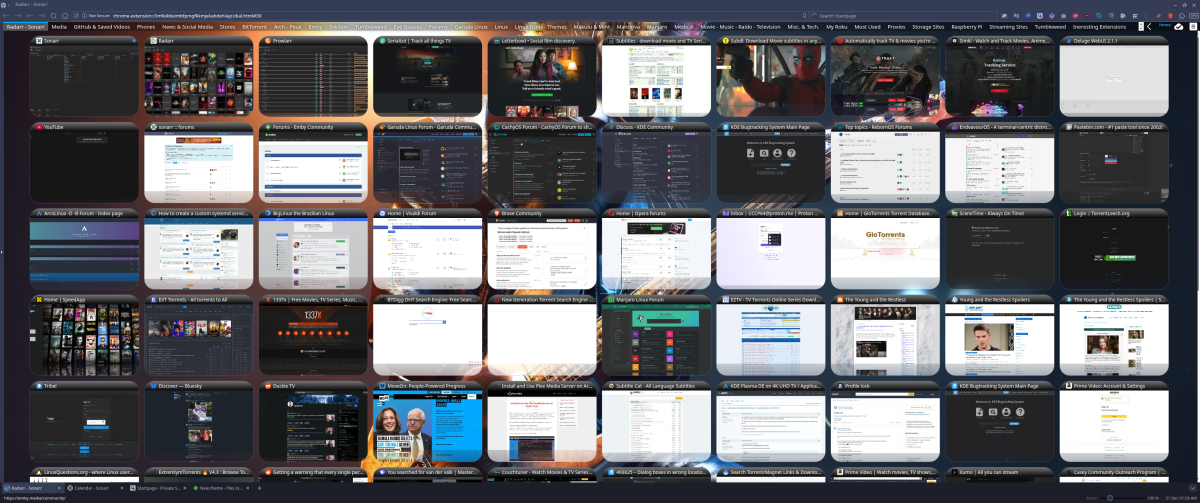Screen dimensions: 1200x503
Task: Open the Phones bookmark folder
Action: pyautogui.click(x=146, y=27)
